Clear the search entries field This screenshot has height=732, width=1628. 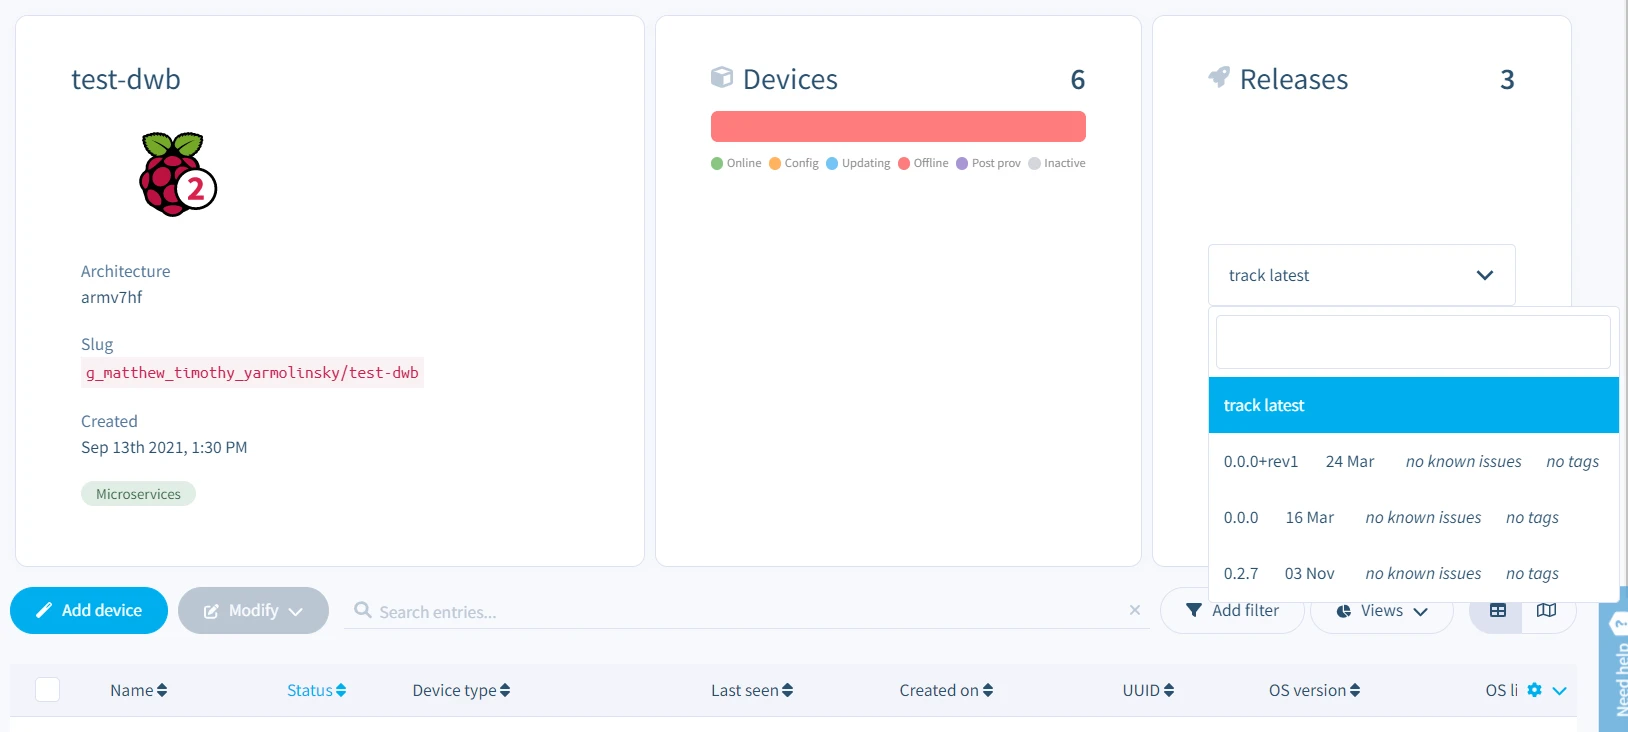click(x=1134, y=610)
